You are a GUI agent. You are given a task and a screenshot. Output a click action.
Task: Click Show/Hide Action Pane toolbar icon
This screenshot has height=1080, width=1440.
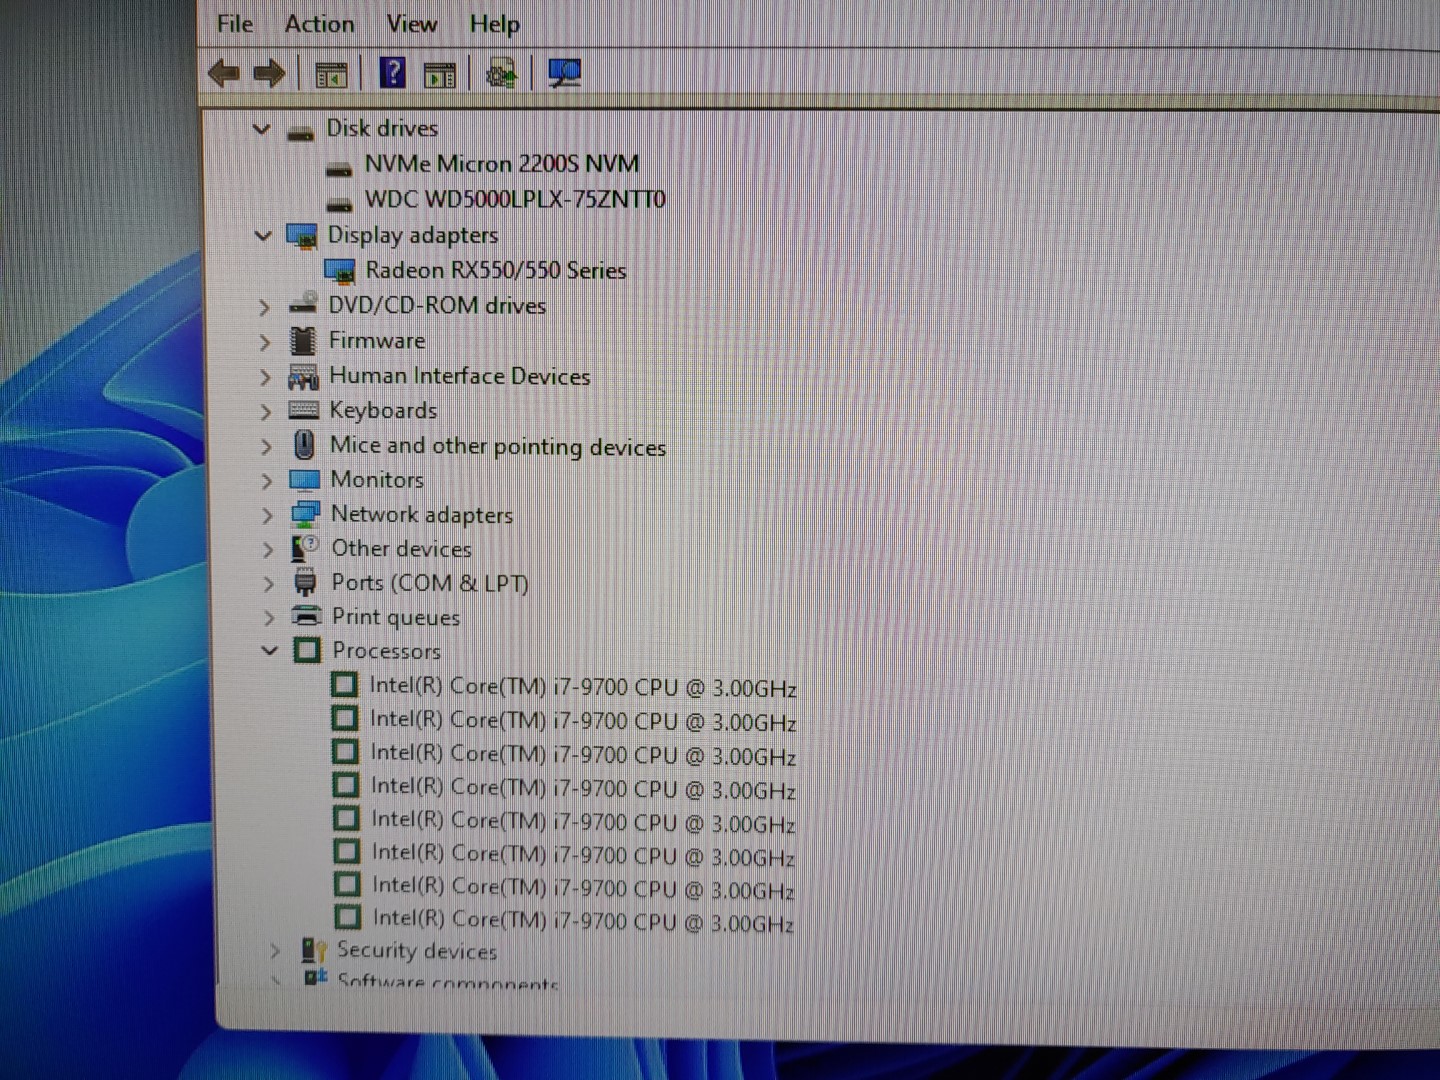[439, 74]
